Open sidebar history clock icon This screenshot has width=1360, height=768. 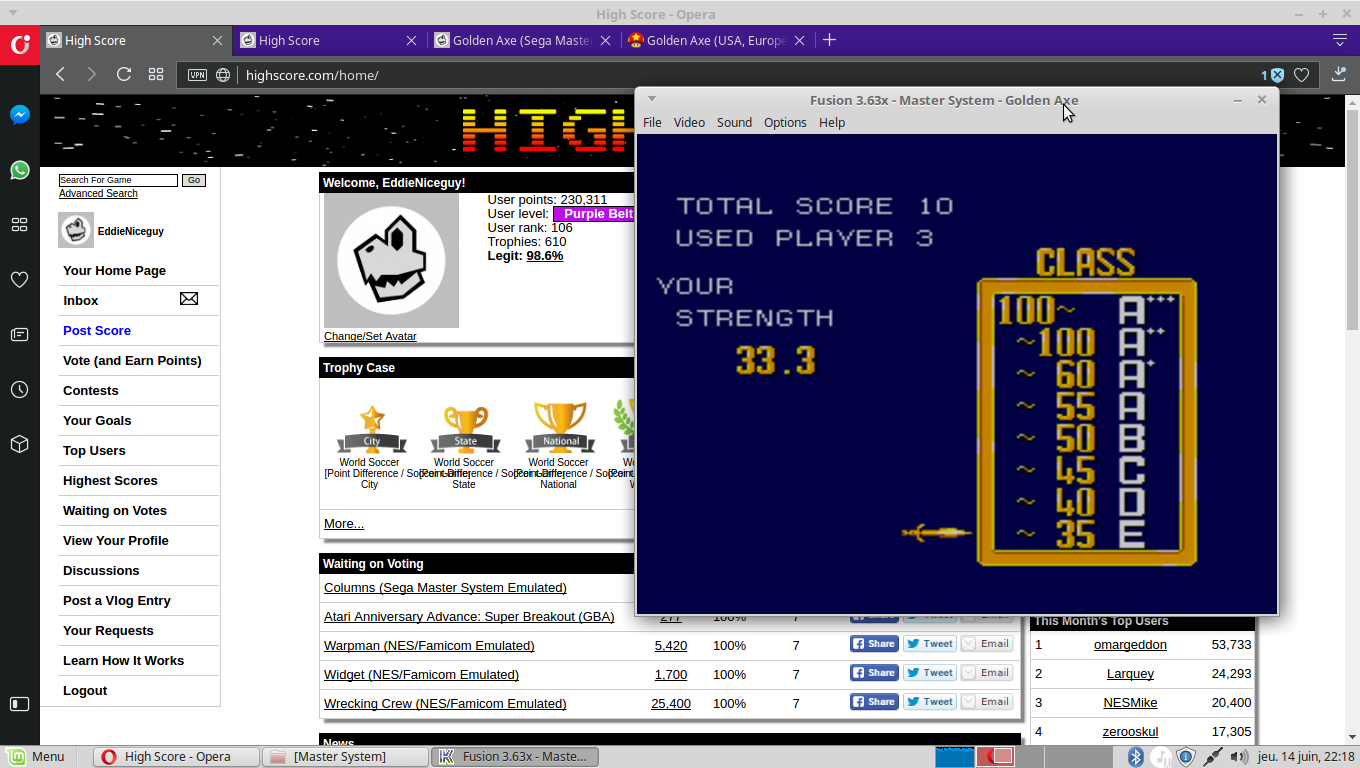pyautogui.click(x=19, y=390)
